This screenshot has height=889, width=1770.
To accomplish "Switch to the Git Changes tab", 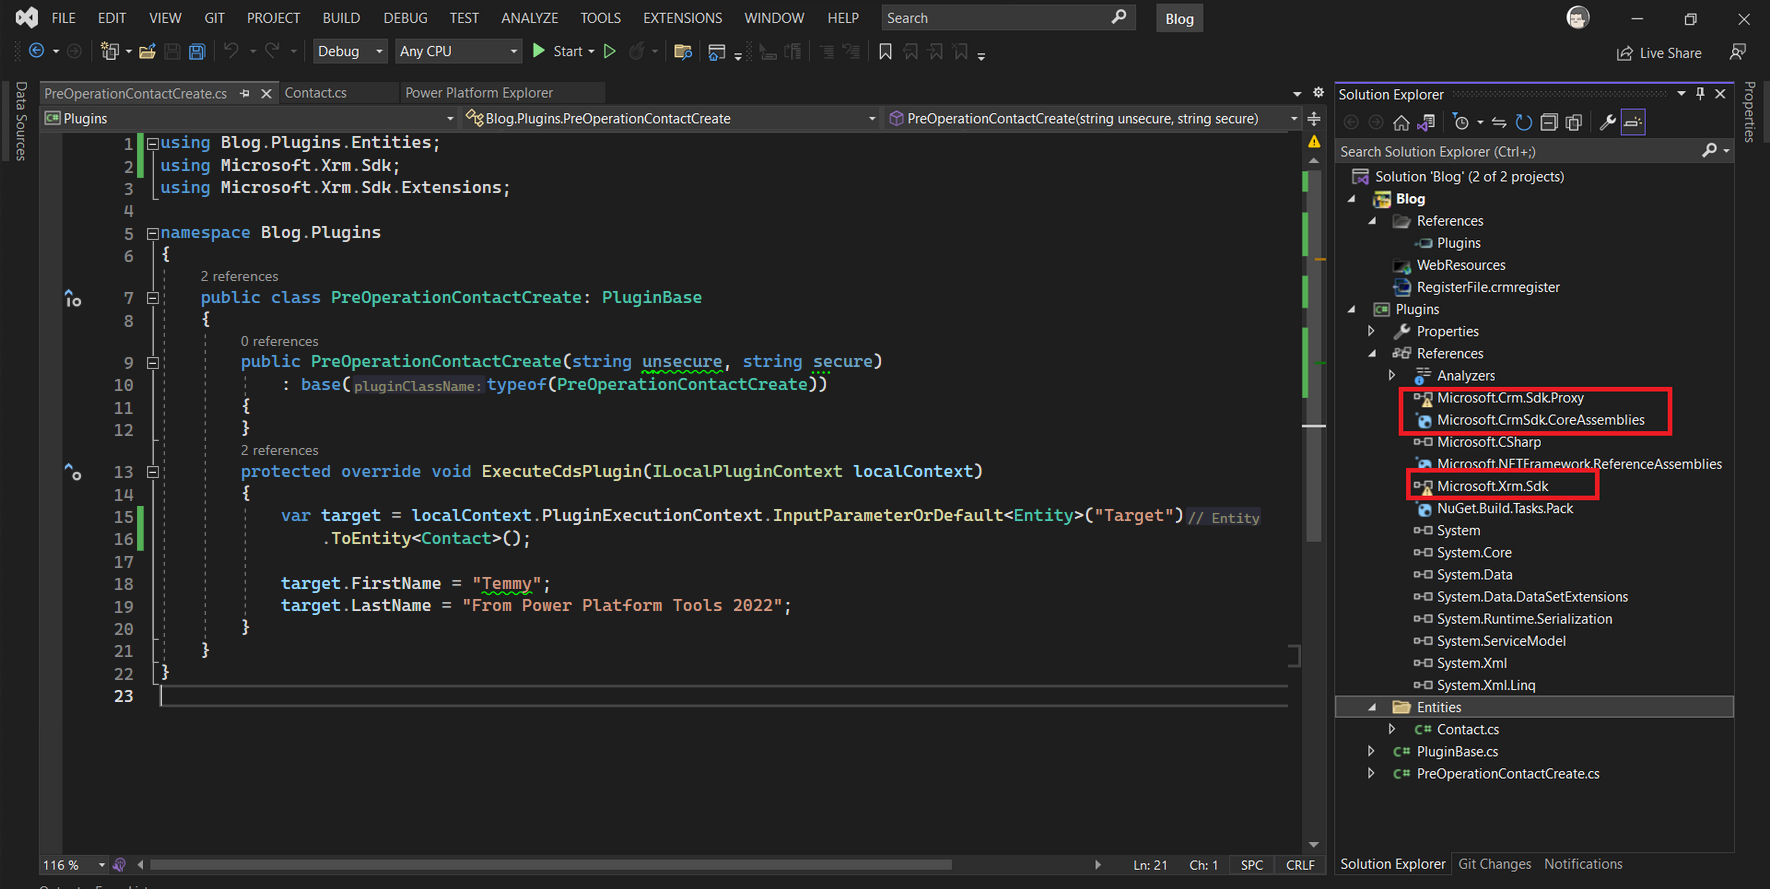I will (x=1494, y=864).
